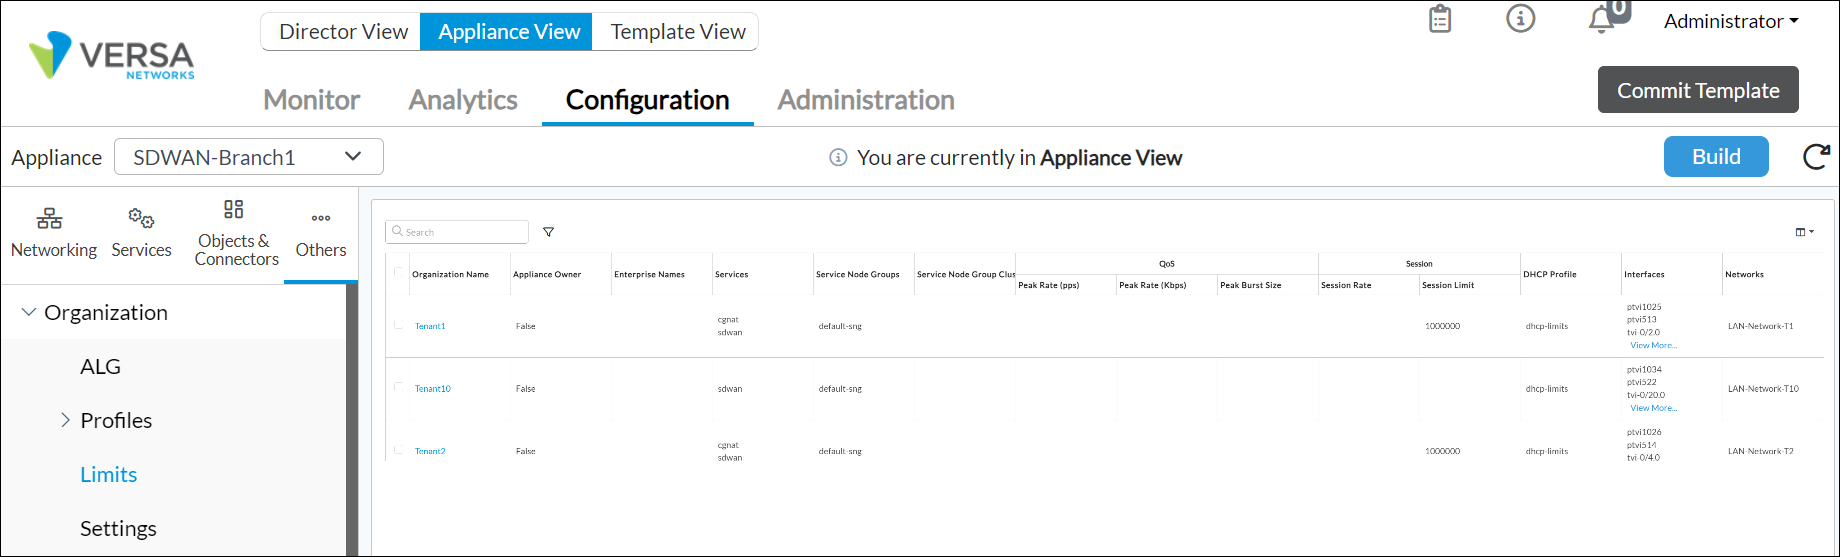The width and height of the screenshot is (1840, 557).
Task: Open the clipboard tasks icon
Action: pos(1440,19)
